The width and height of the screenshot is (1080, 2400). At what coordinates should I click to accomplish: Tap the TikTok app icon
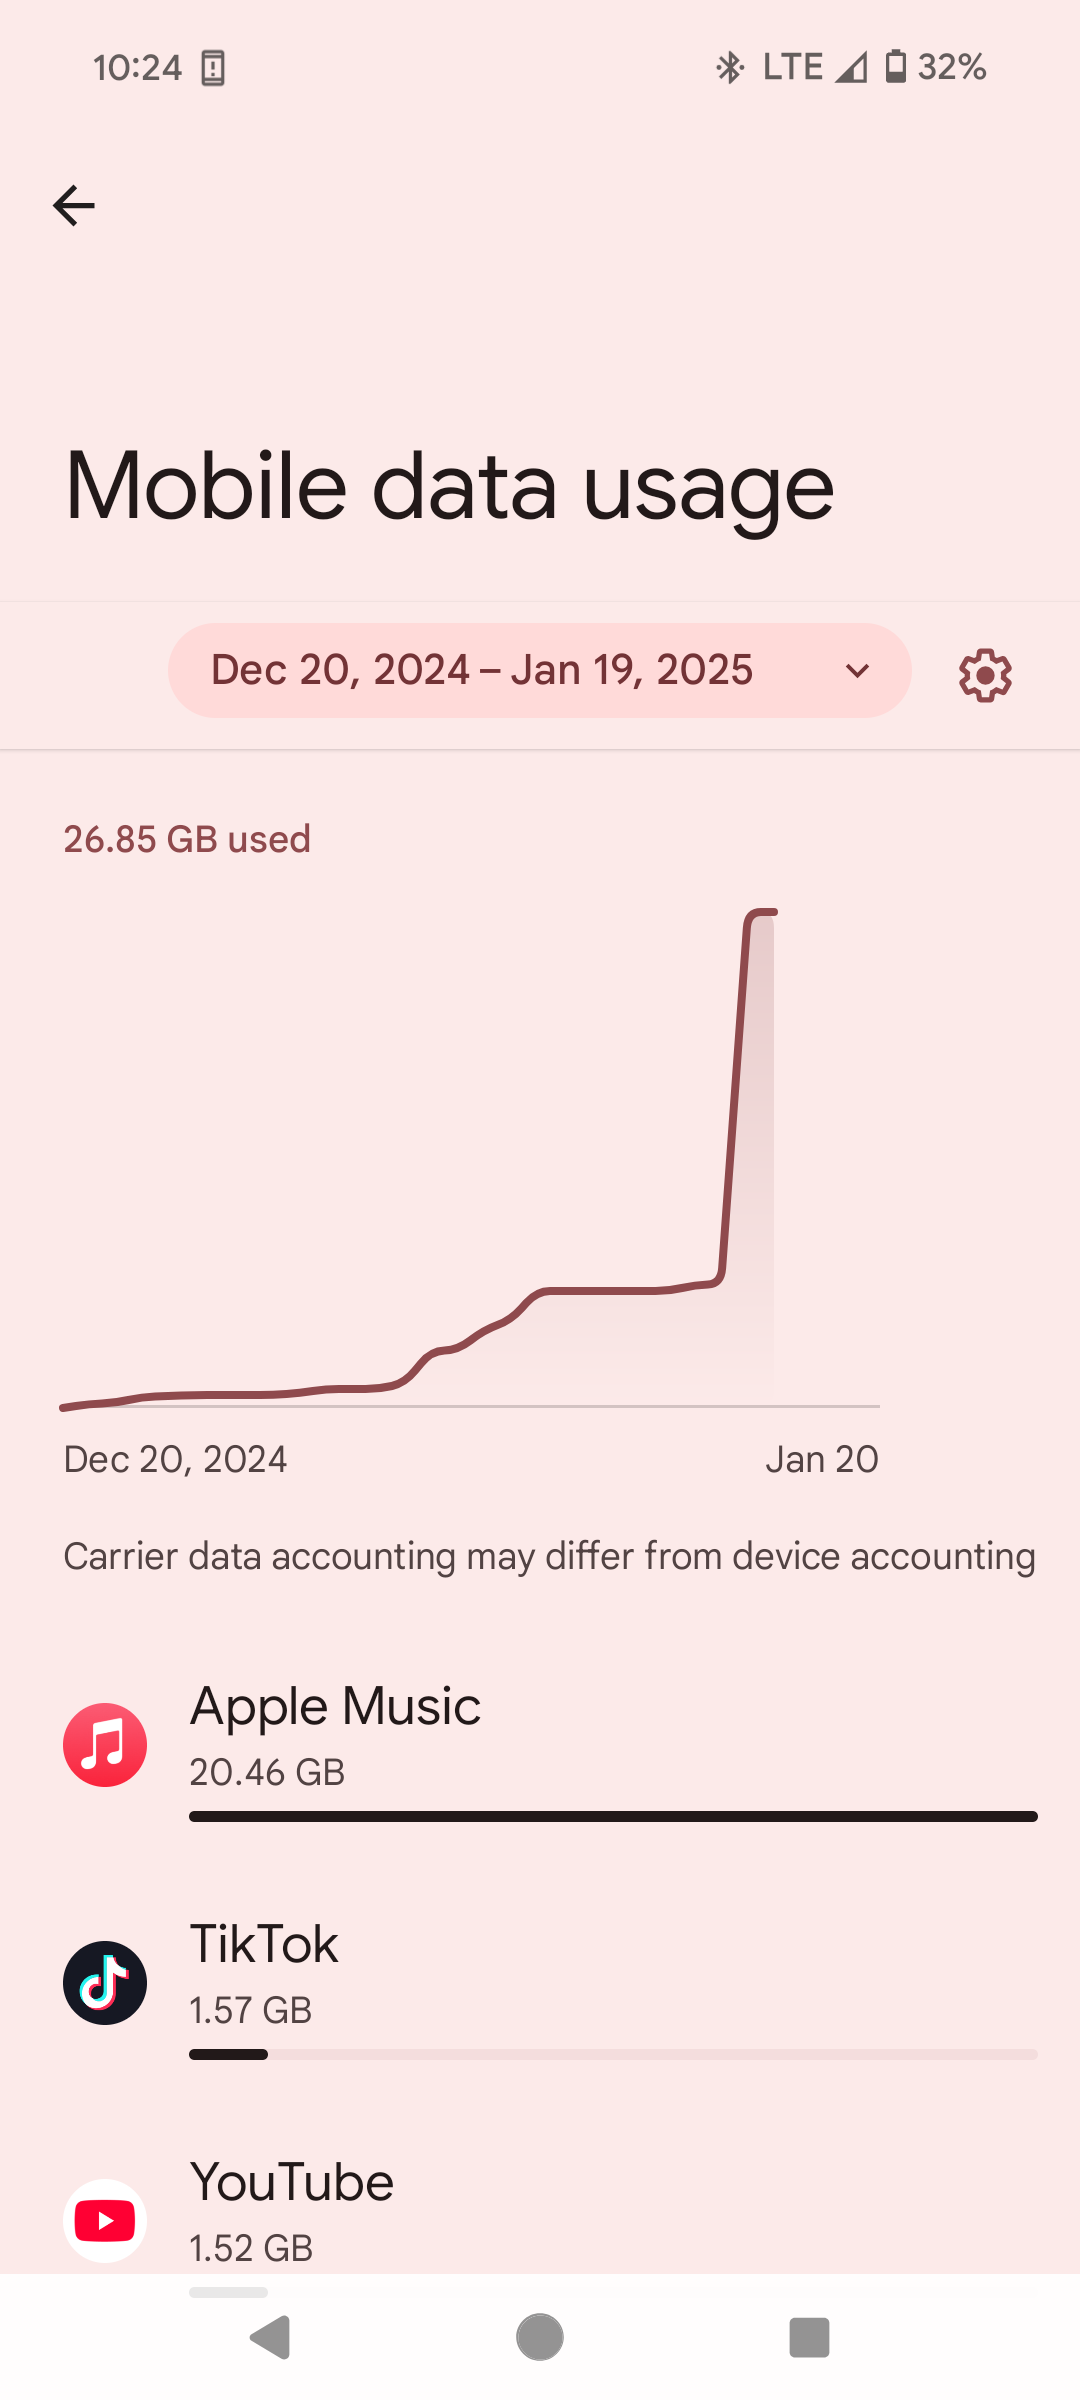[x=105, y=1983]
